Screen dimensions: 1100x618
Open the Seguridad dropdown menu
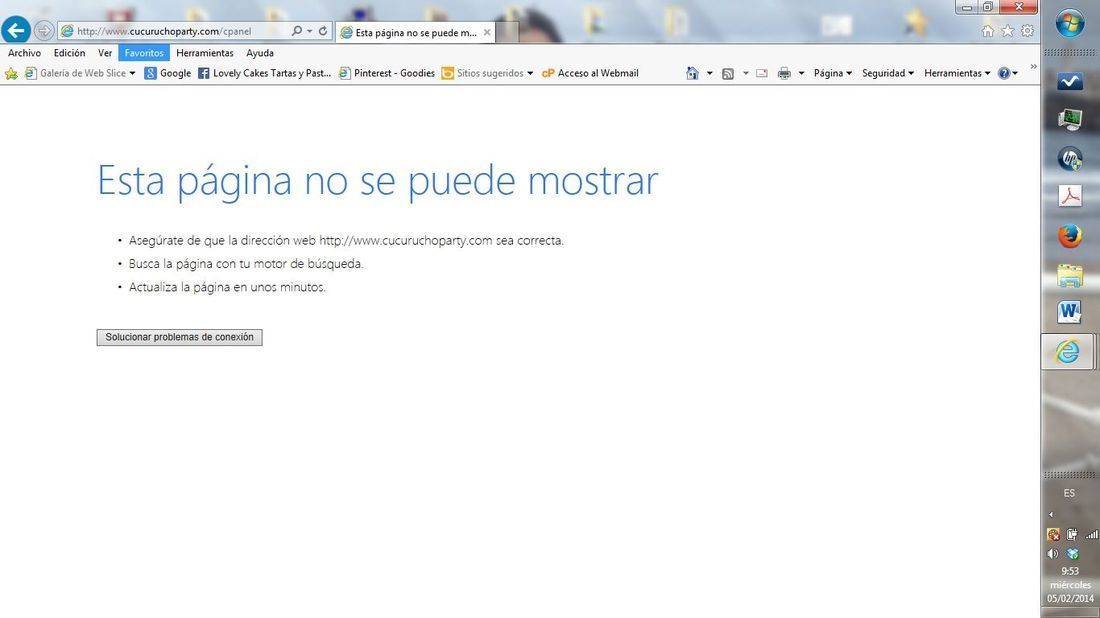click(x=887, y=73)
